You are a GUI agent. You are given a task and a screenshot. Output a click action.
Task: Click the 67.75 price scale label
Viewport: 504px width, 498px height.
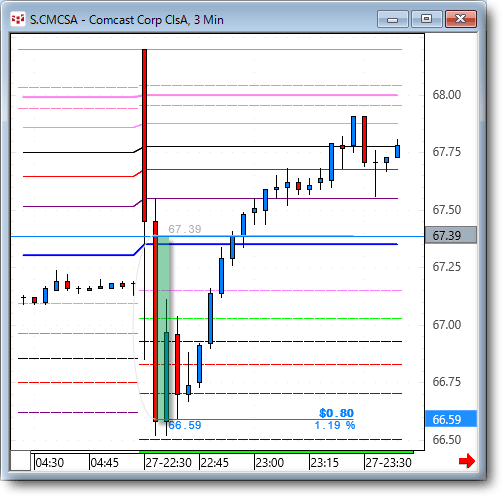(447, 152)
